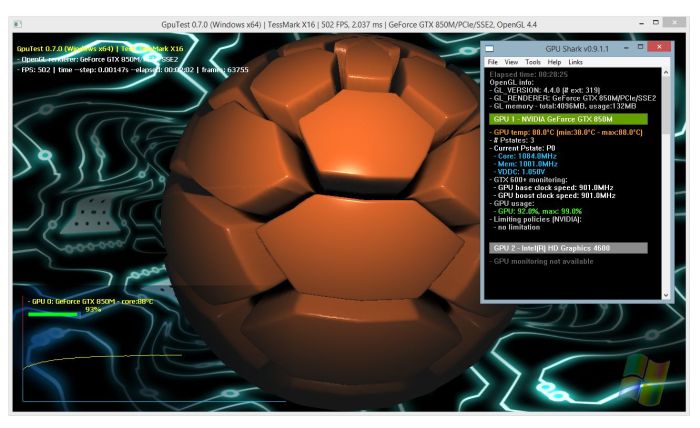Click GPU Shark scrollbar down arrow
This screenshot has width=700, height=428.
click(x=666, y=295)
